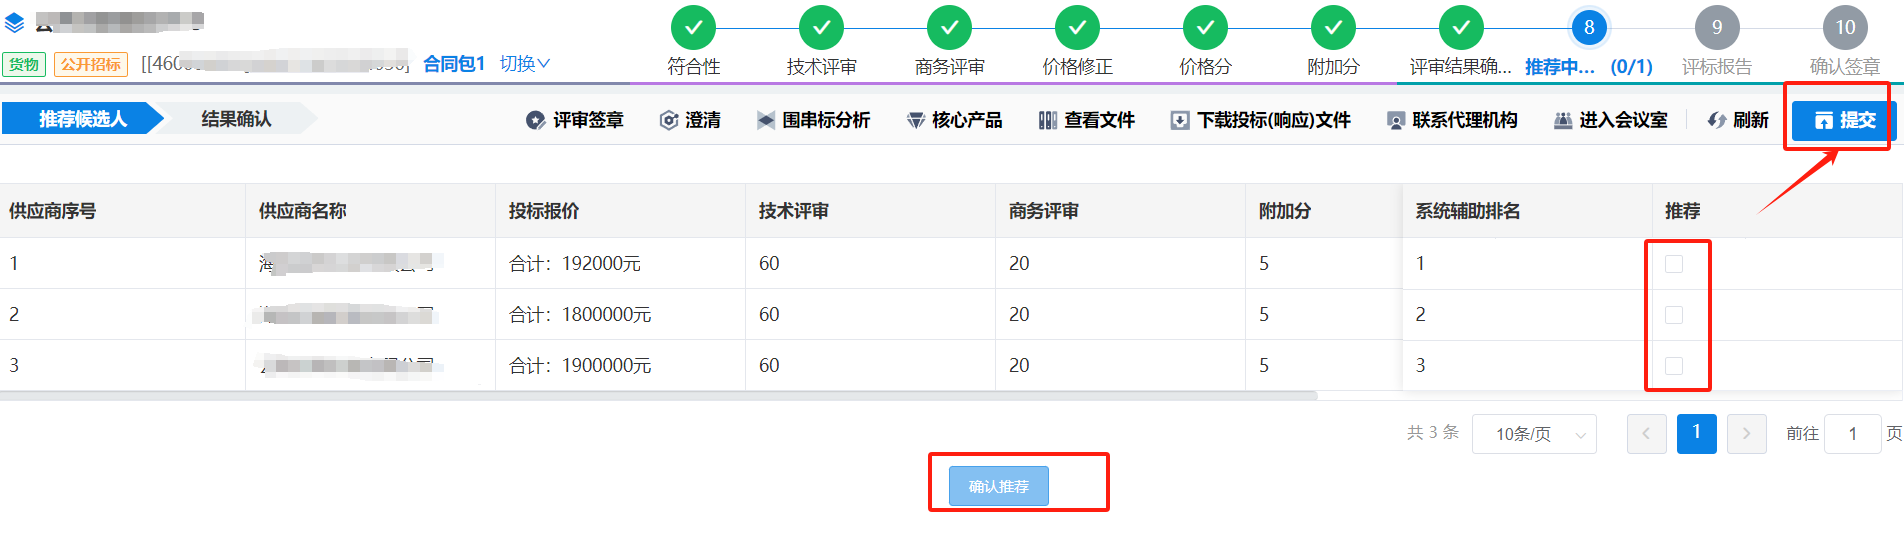Click the 下载投标(响应)文件 download icon
Screen dimensions: 1904x542
tap(1180, 120)
